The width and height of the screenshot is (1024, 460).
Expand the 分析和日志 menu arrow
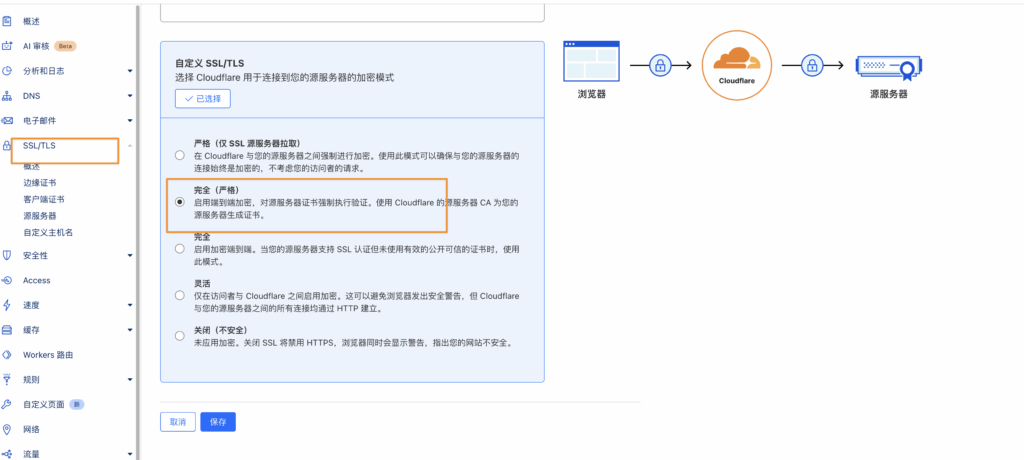coord(130,71)
